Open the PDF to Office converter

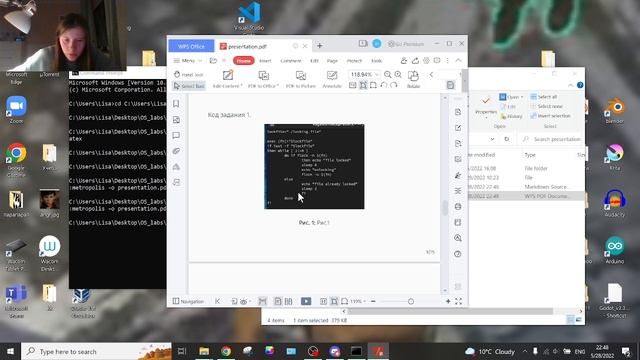[263, 79]
